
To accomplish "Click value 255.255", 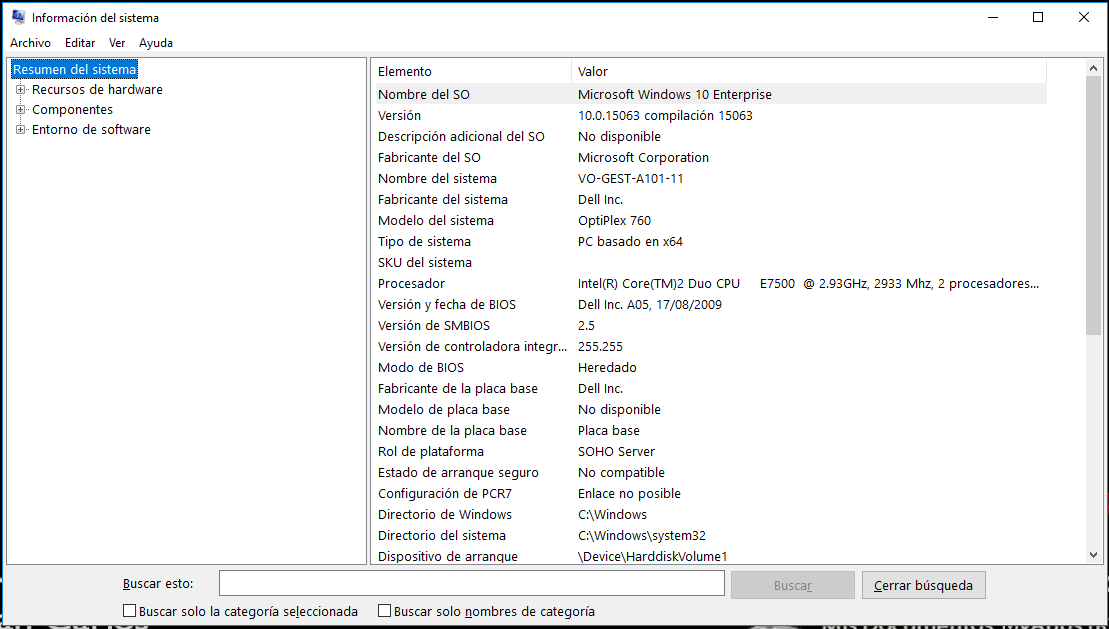I will pos(600,347).
